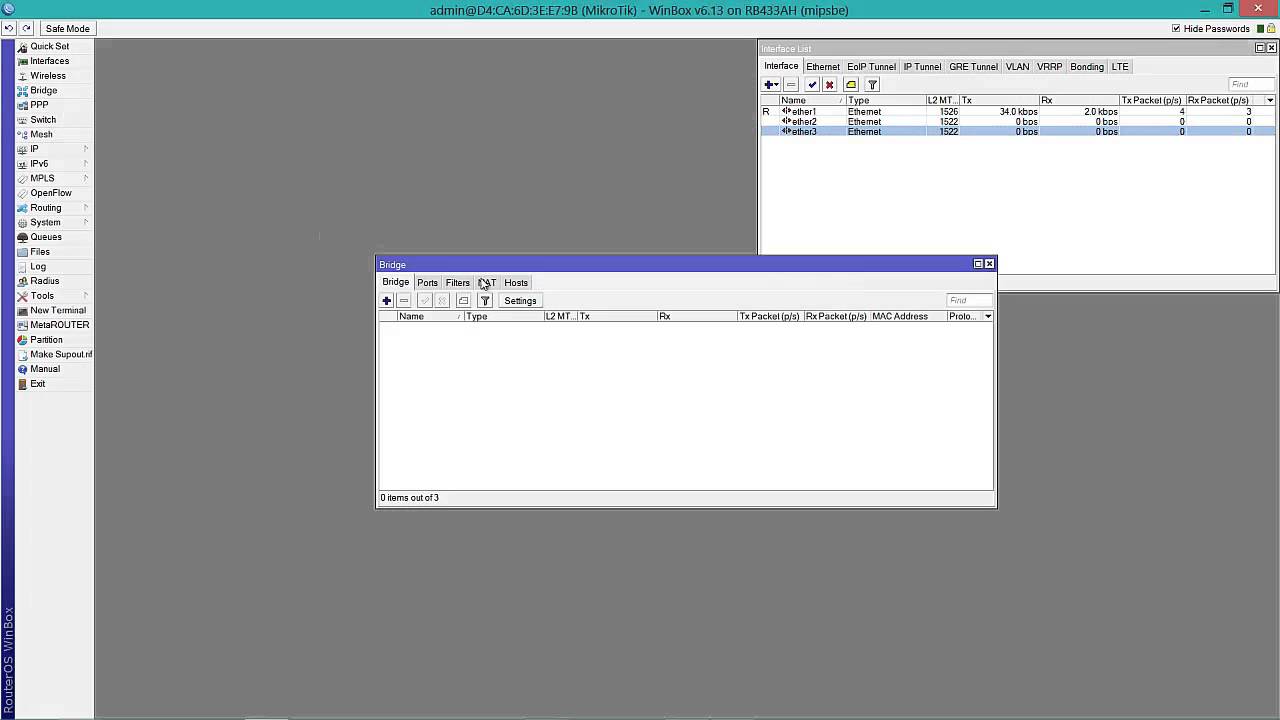The image size is (1280, 720).
Task: Click the yellow comment icon in Interface List
Action: 851,85
